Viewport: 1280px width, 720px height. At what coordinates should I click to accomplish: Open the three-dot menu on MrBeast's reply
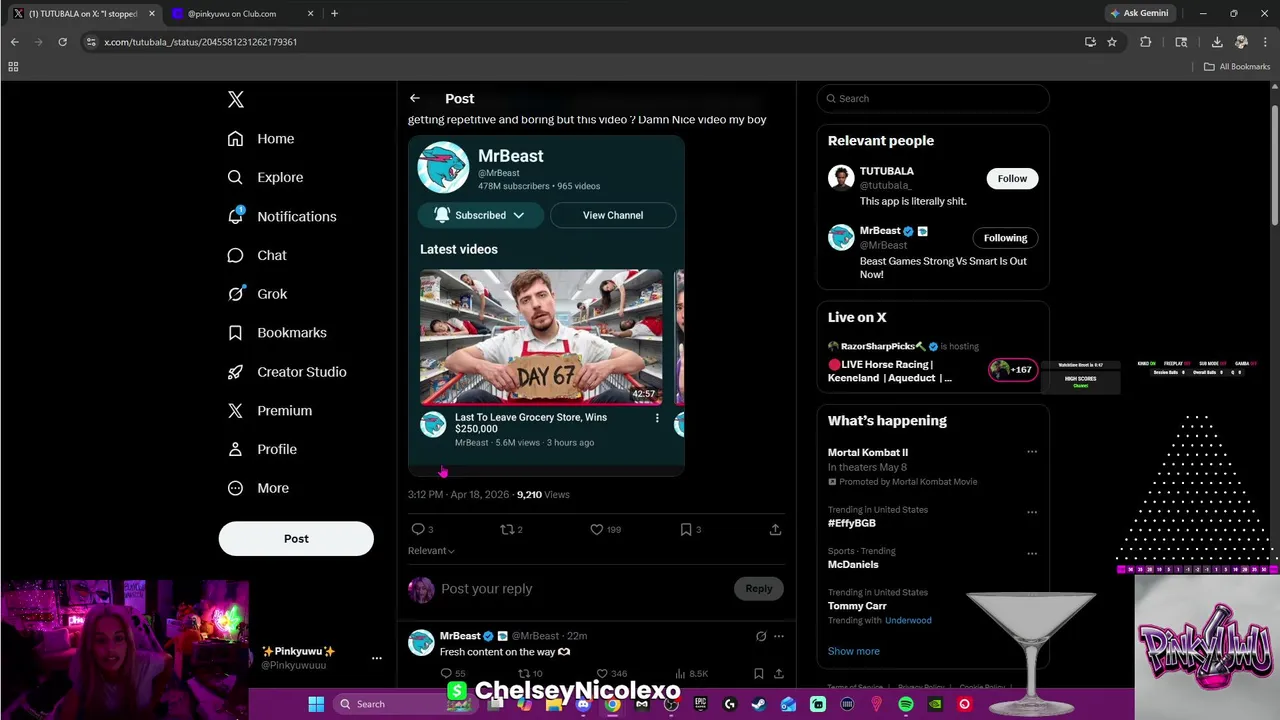[779, 636]
